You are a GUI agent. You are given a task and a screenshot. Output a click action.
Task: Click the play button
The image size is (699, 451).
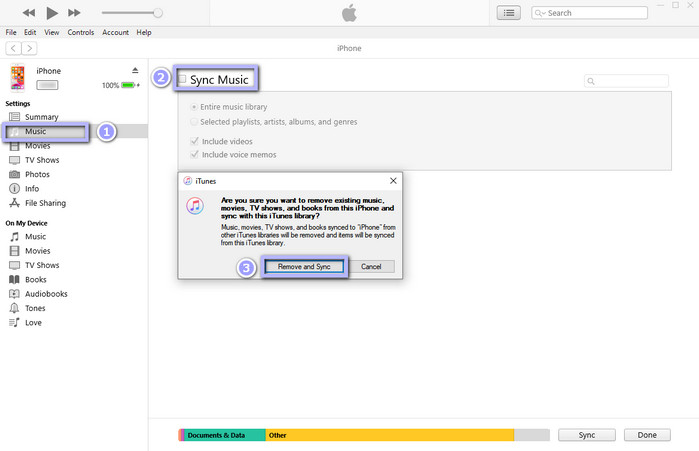click(x=52, y=13)
